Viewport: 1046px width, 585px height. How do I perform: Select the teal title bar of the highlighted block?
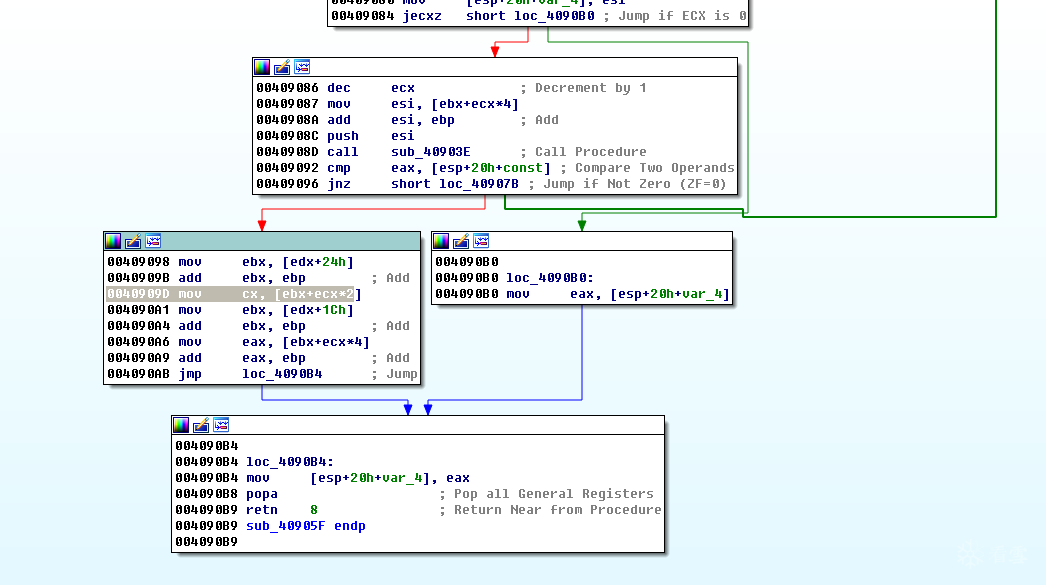(x=262, y=241)
